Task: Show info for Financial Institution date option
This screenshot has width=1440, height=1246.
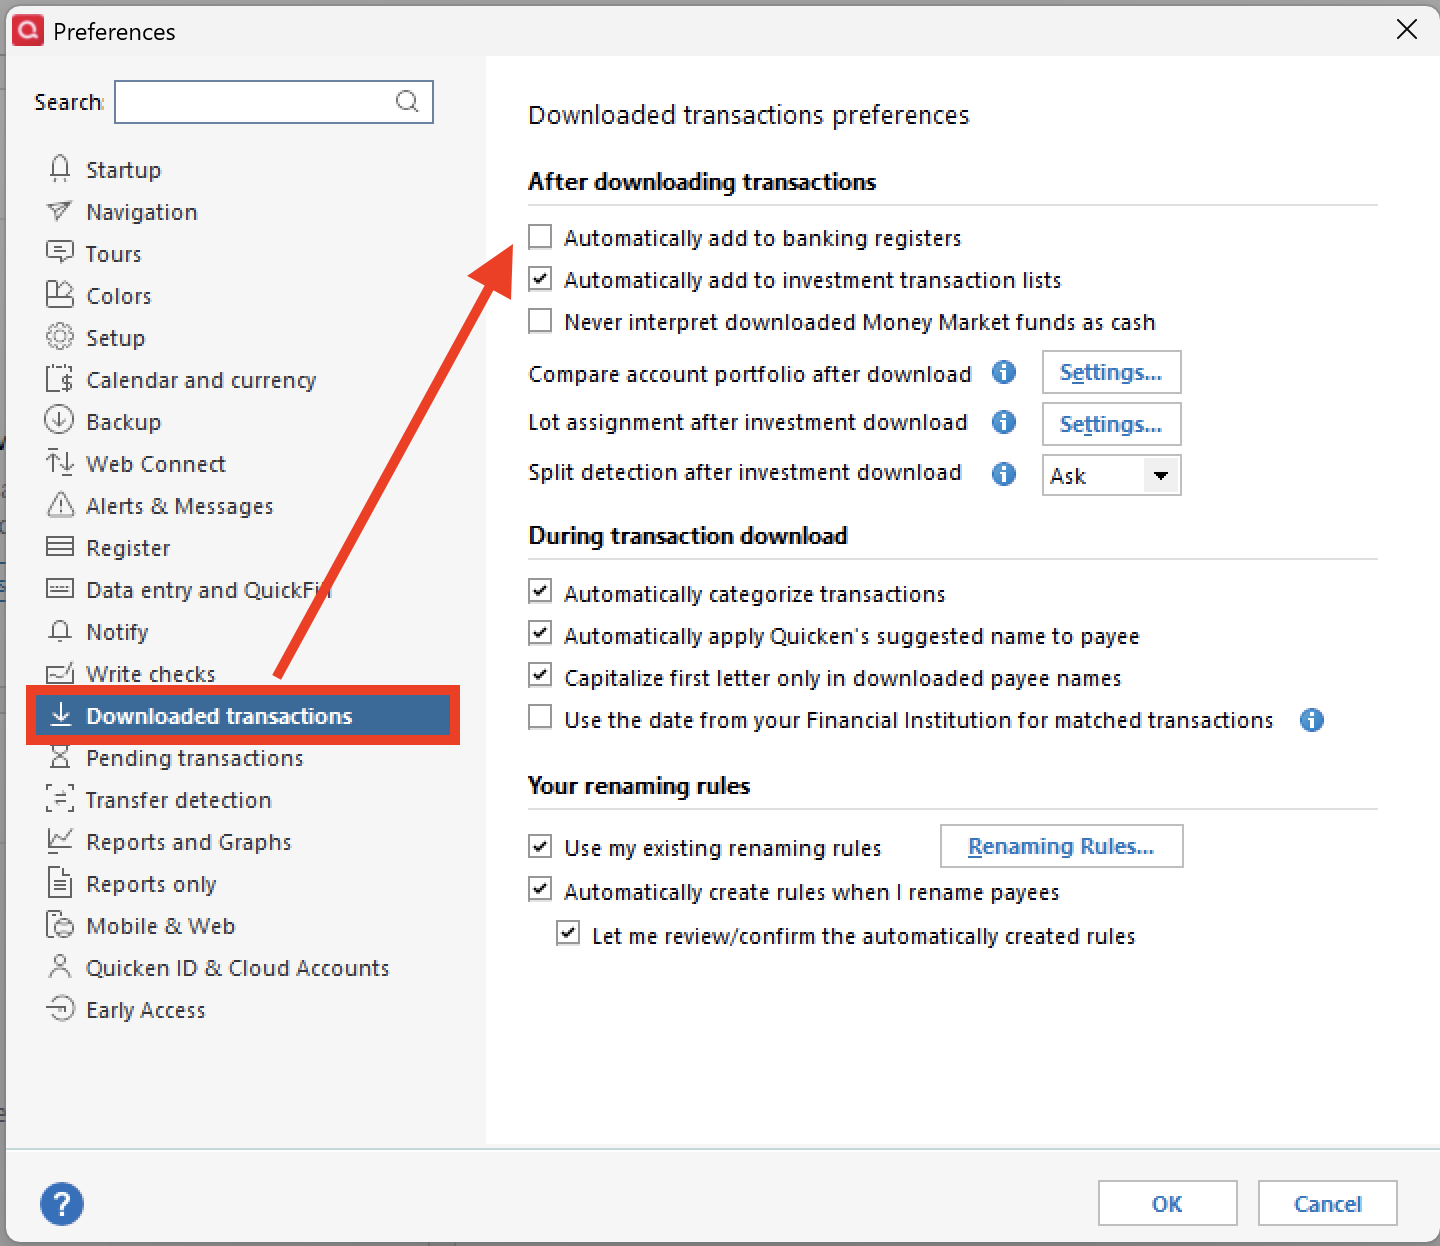Action: tap(1312, 720)
